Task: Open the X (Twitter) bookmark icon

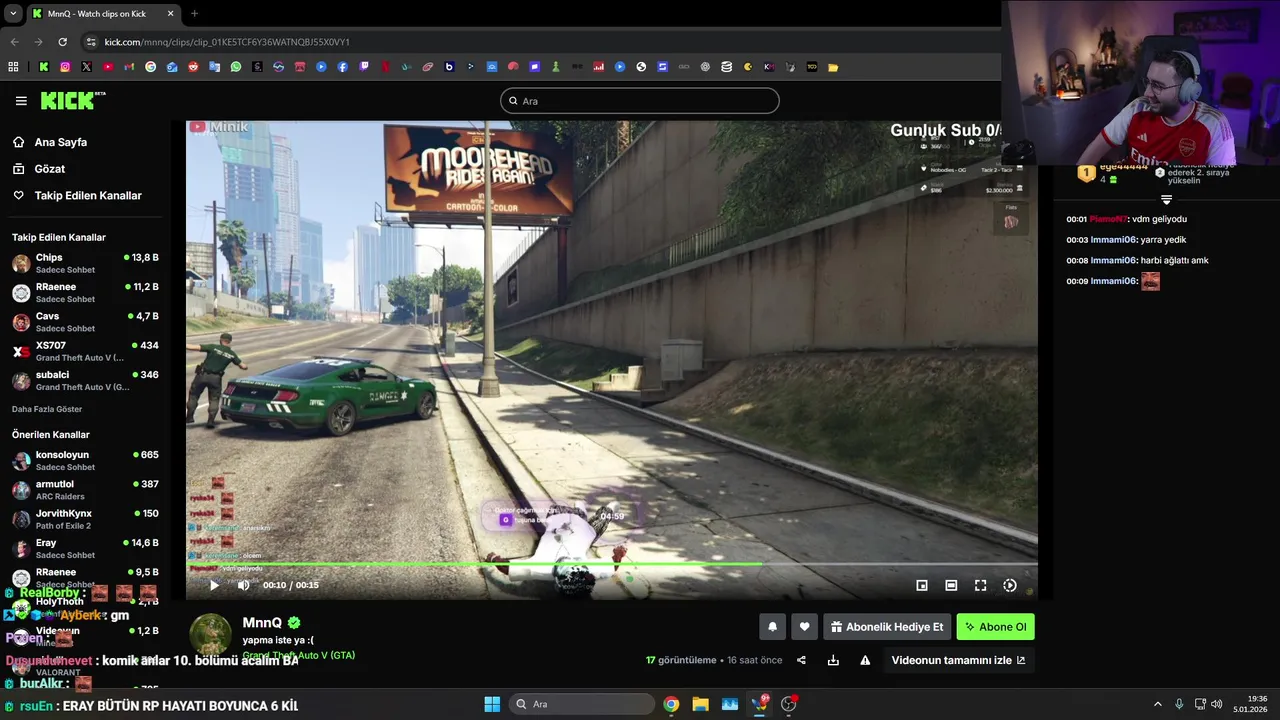Action: pos(86,67)
